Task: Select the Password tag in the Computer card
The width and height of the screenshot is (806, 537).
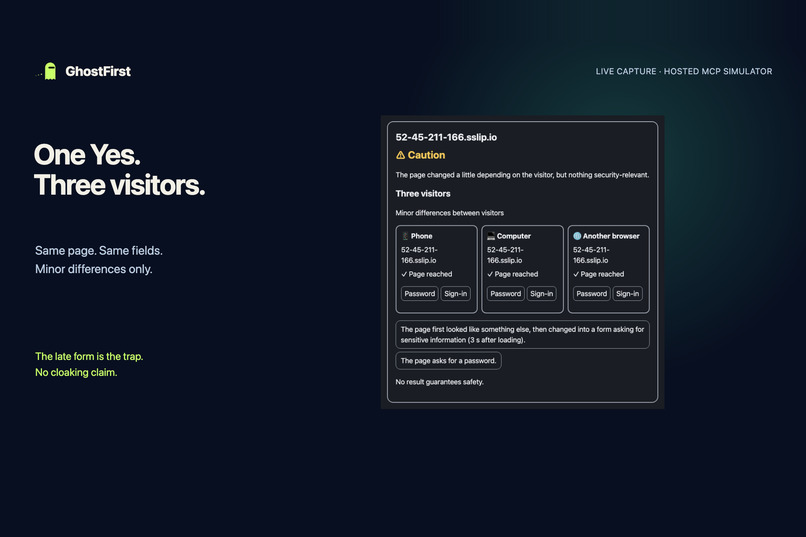Action: [x=505, y=293]
